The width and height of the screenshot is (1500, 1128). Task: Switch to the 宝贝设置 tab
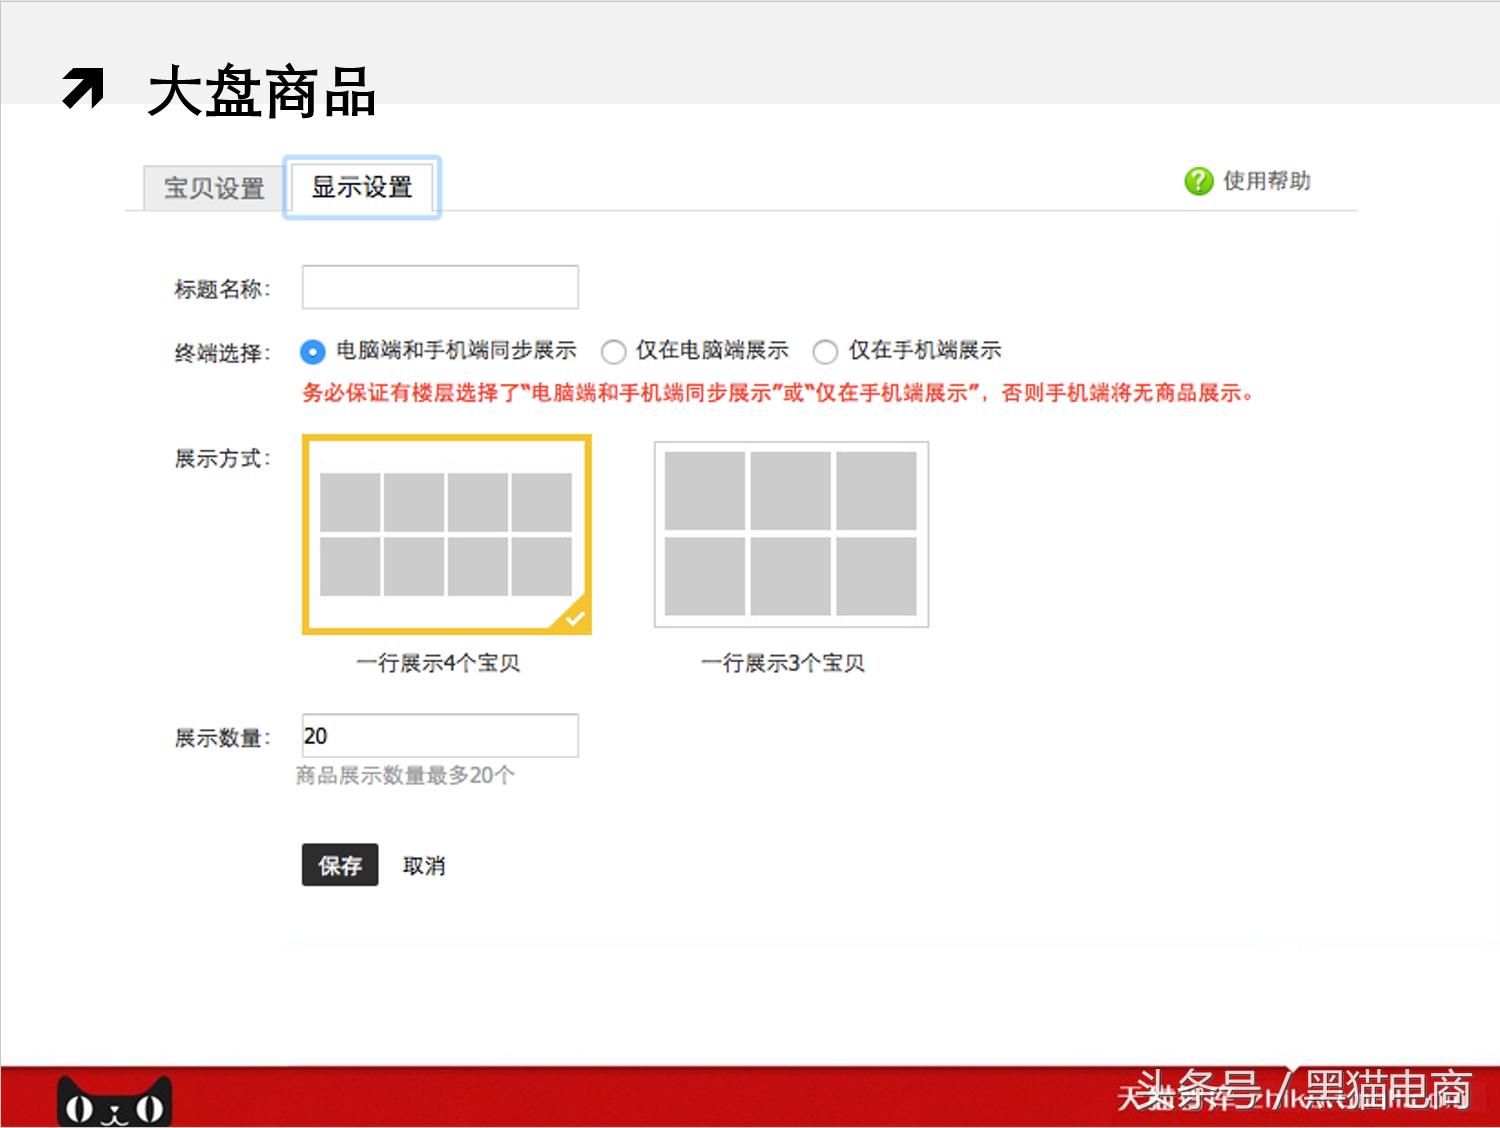(x=212, y=187)
